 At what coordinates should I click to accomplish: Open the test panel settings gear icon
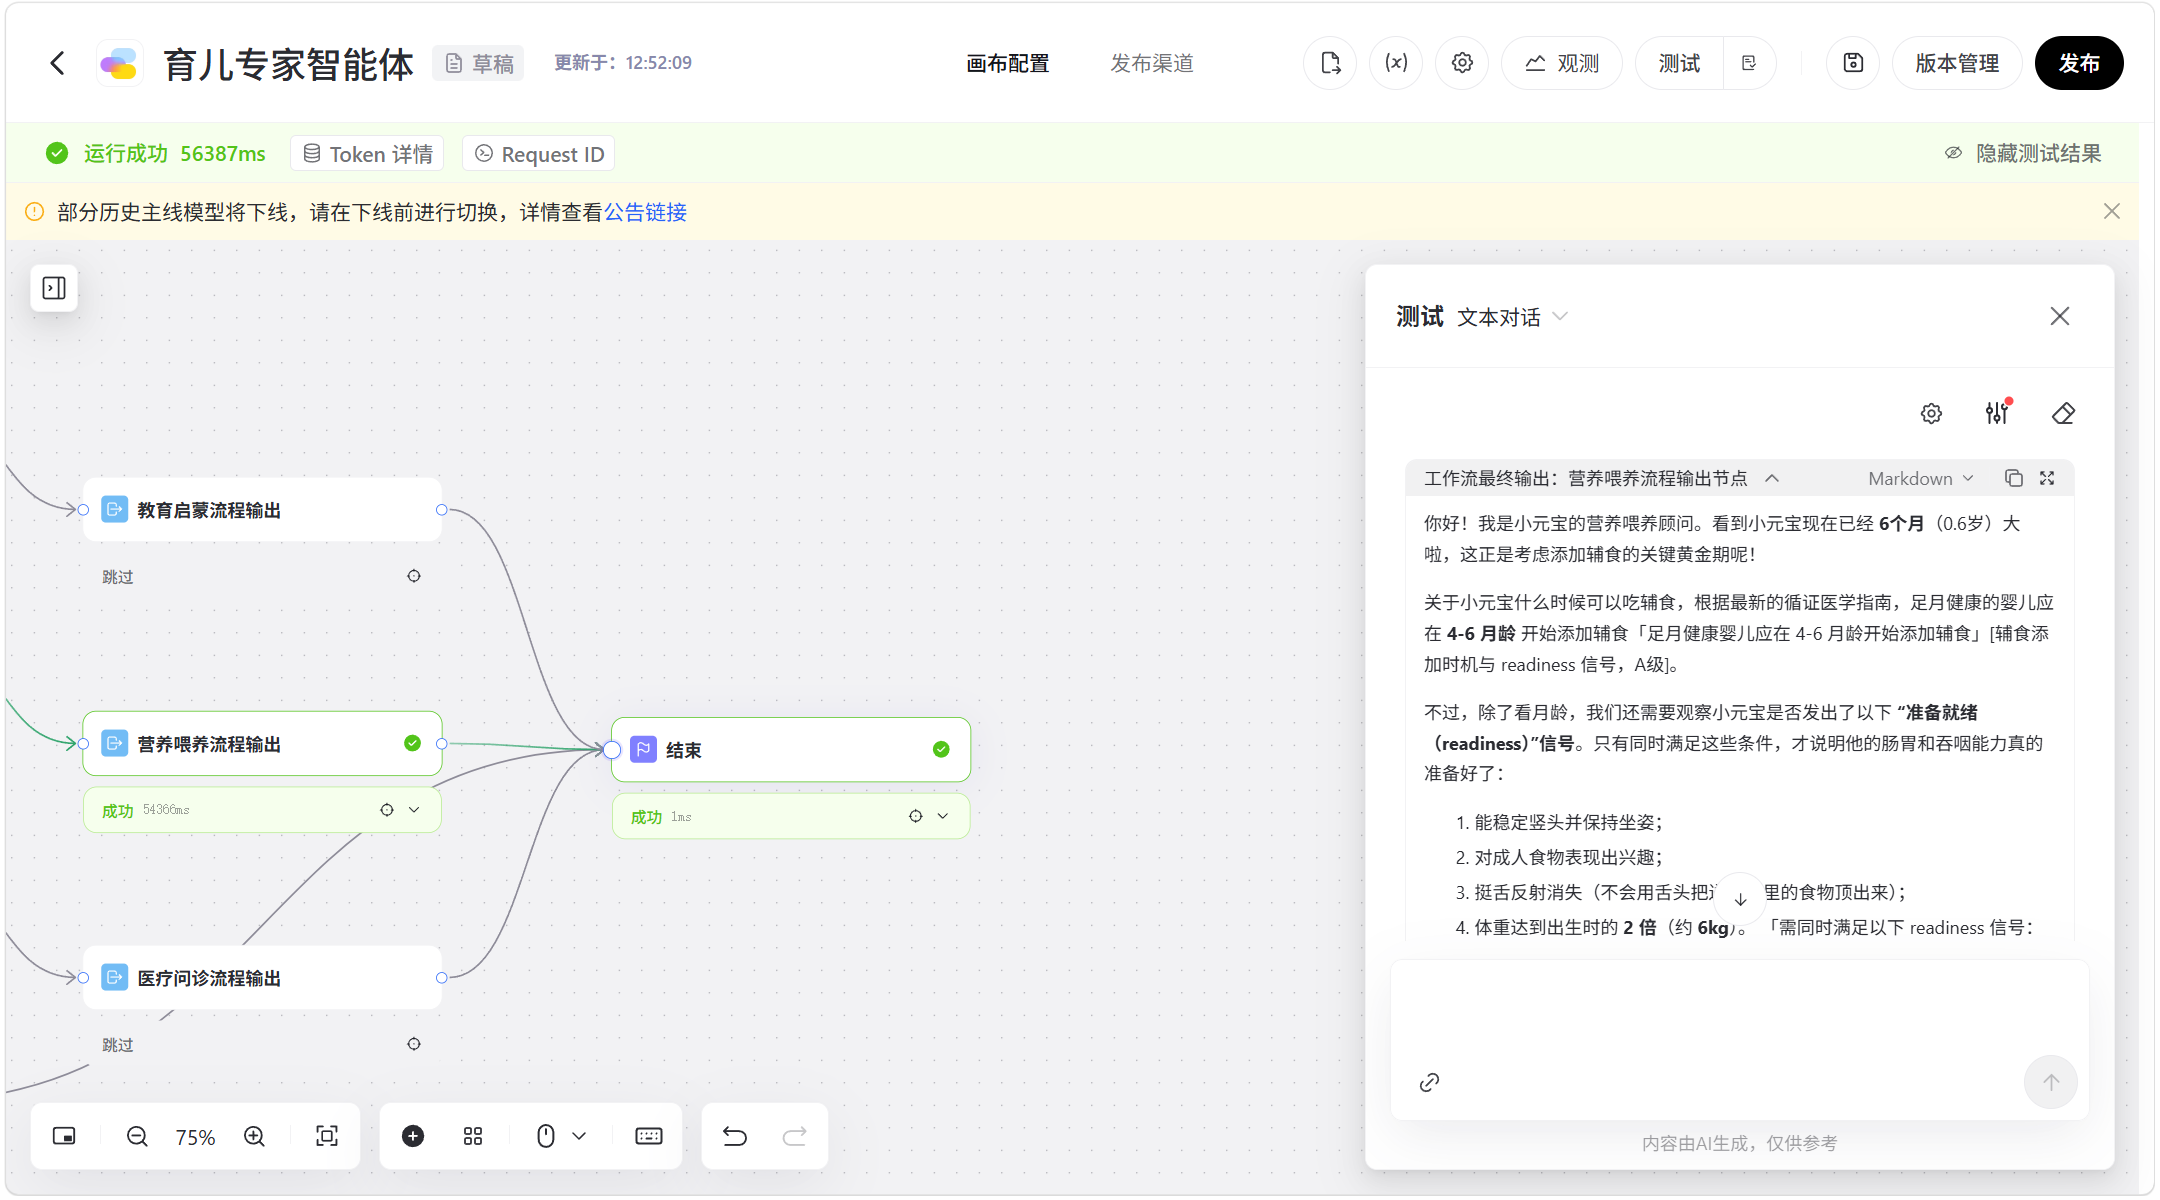[1931, 413]
